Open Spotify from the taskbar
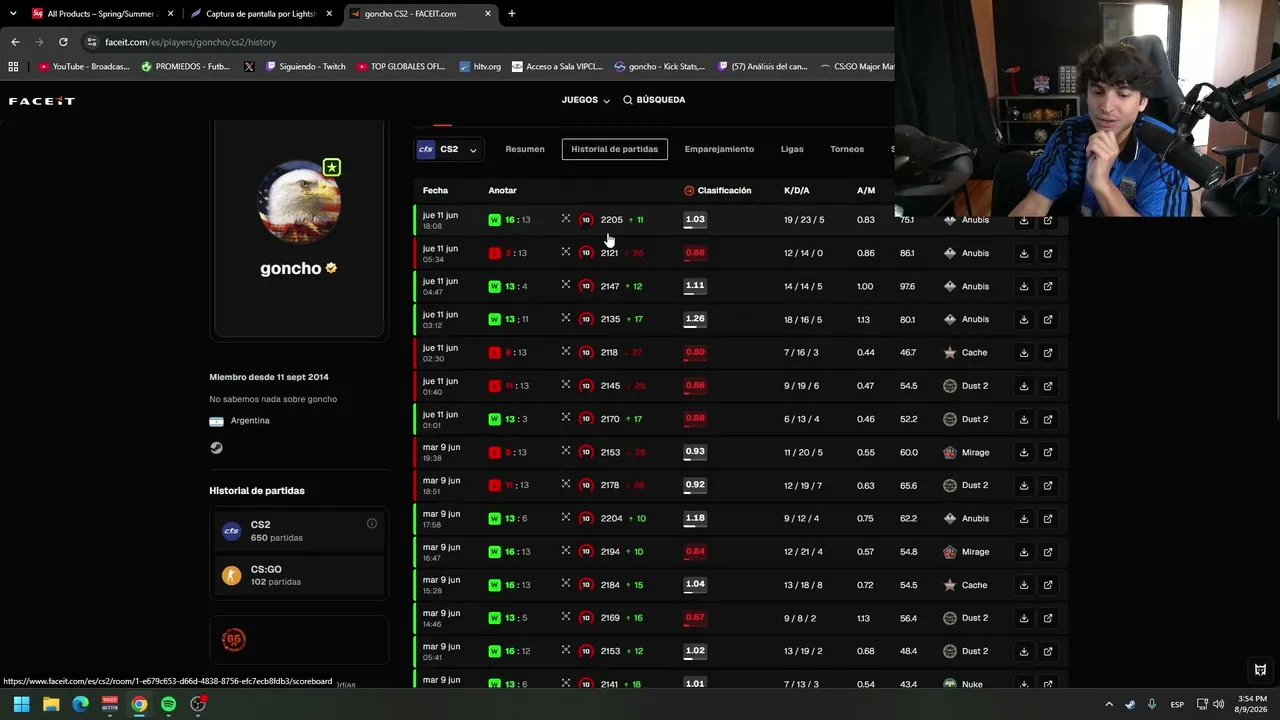Screen dimensions: 1280x720 169,704
